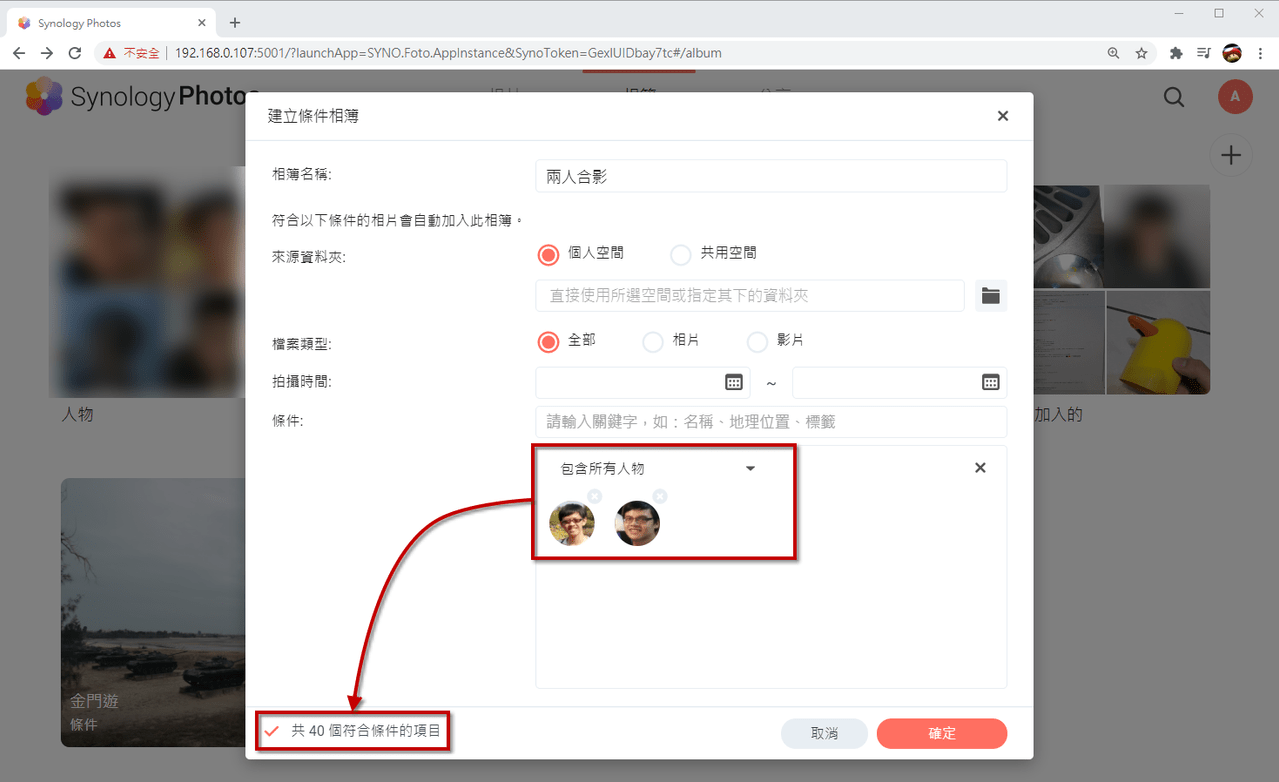Open browser media control icon

(1204, 53)
